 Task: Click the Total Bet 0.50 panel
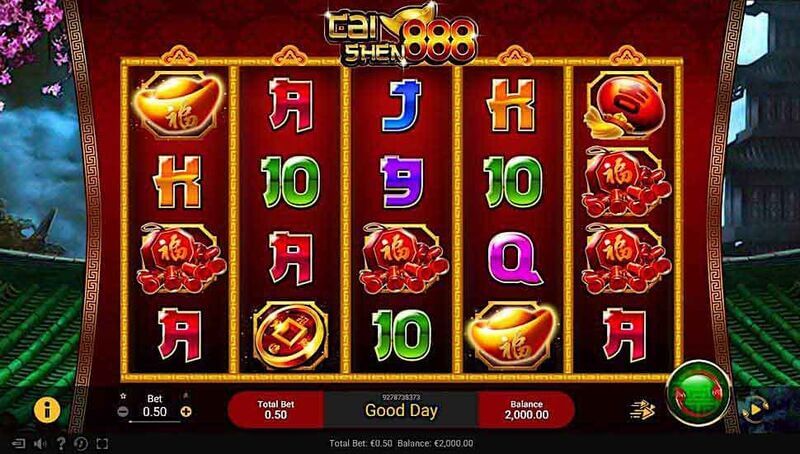coord(276,410)
